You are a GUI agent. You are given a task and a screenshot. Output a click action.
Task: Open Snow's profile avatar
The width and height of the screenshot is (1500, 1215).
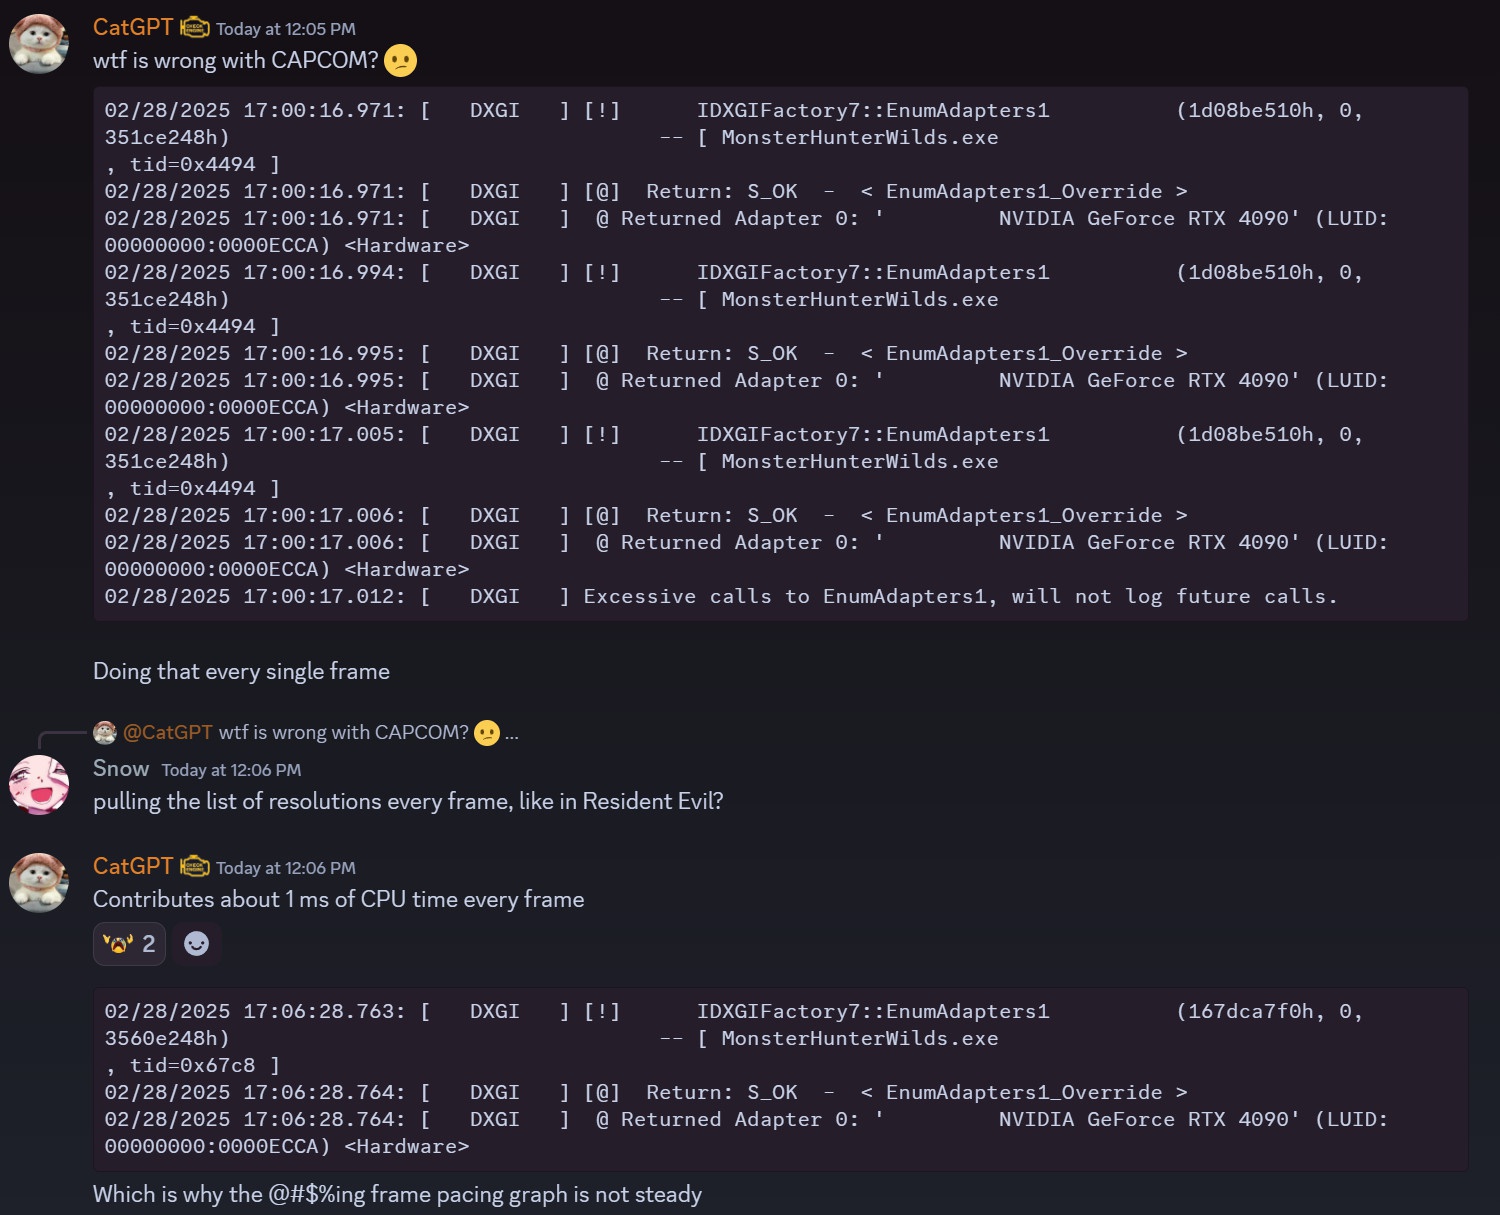(x=39, y=785)
